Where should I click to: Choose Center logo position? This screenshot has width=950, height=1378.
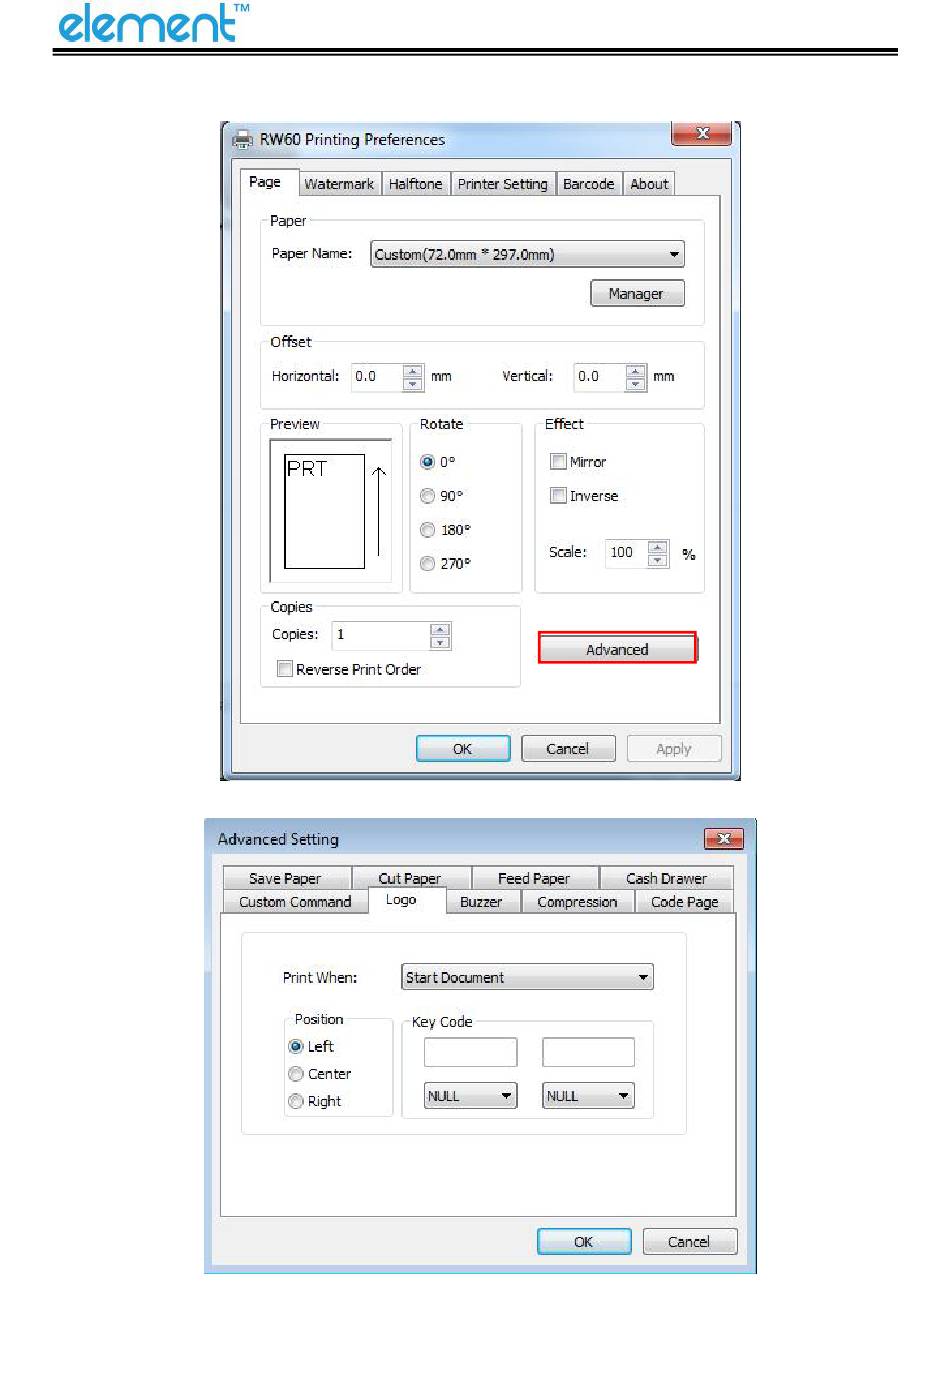point(296,1074)
